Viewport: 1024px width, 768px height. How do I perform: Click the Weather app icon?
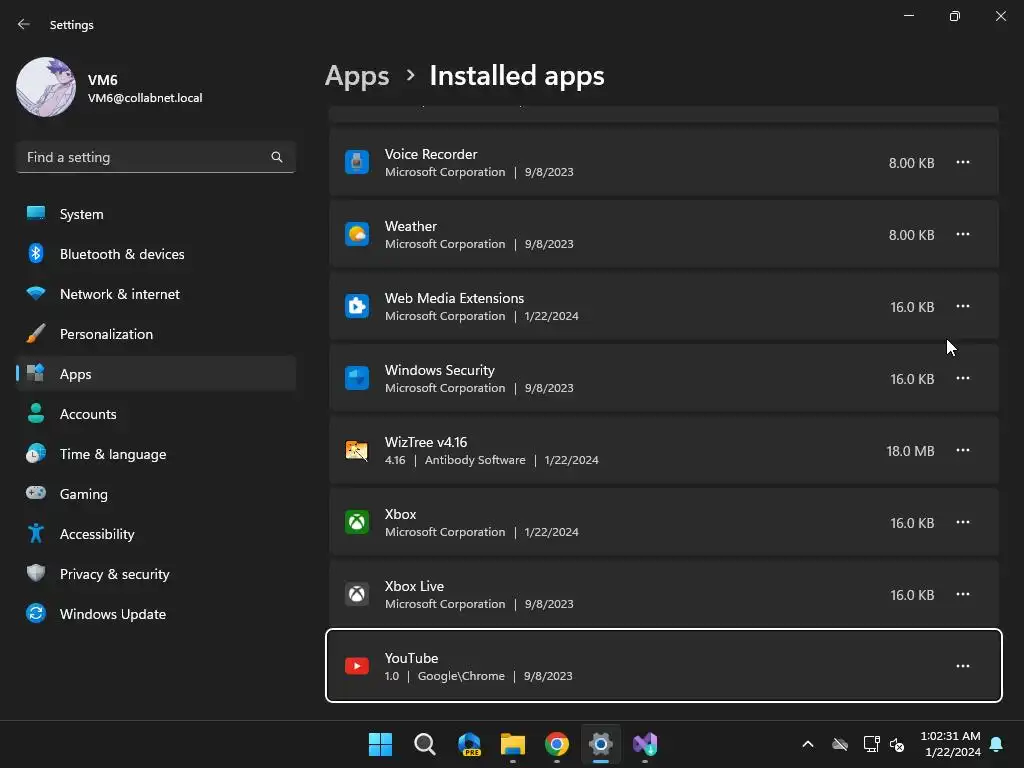357,234
